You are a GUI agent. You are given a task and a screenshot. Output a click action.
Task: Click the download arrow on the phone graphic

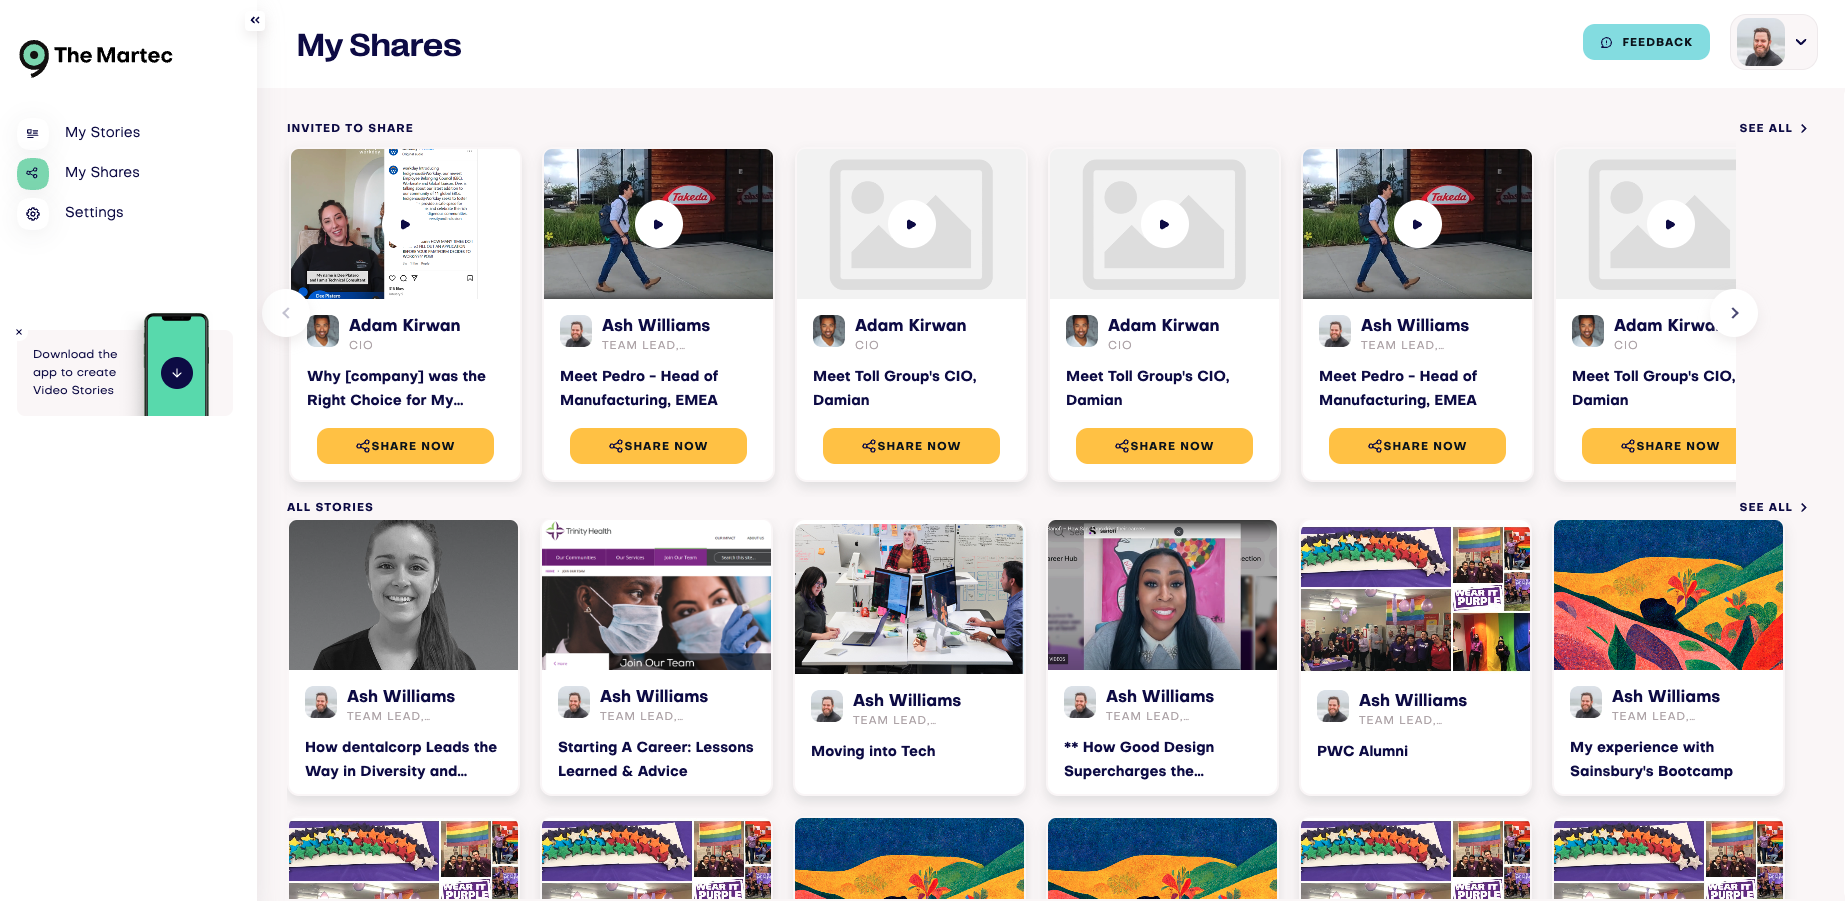click(177, 373)
